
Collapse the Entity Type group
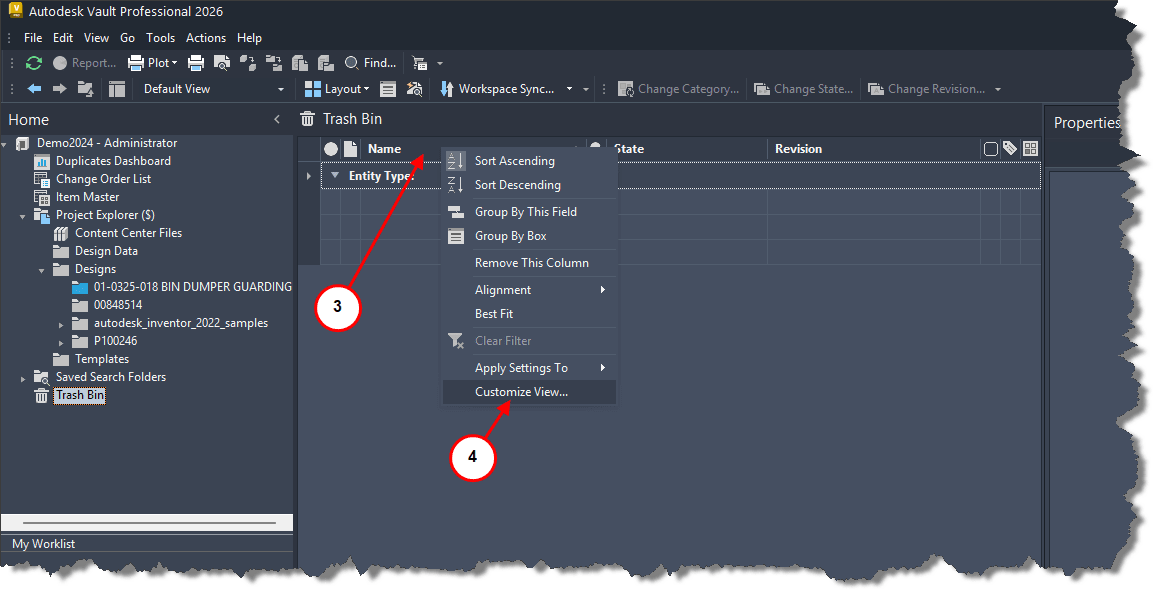(335, 176)
